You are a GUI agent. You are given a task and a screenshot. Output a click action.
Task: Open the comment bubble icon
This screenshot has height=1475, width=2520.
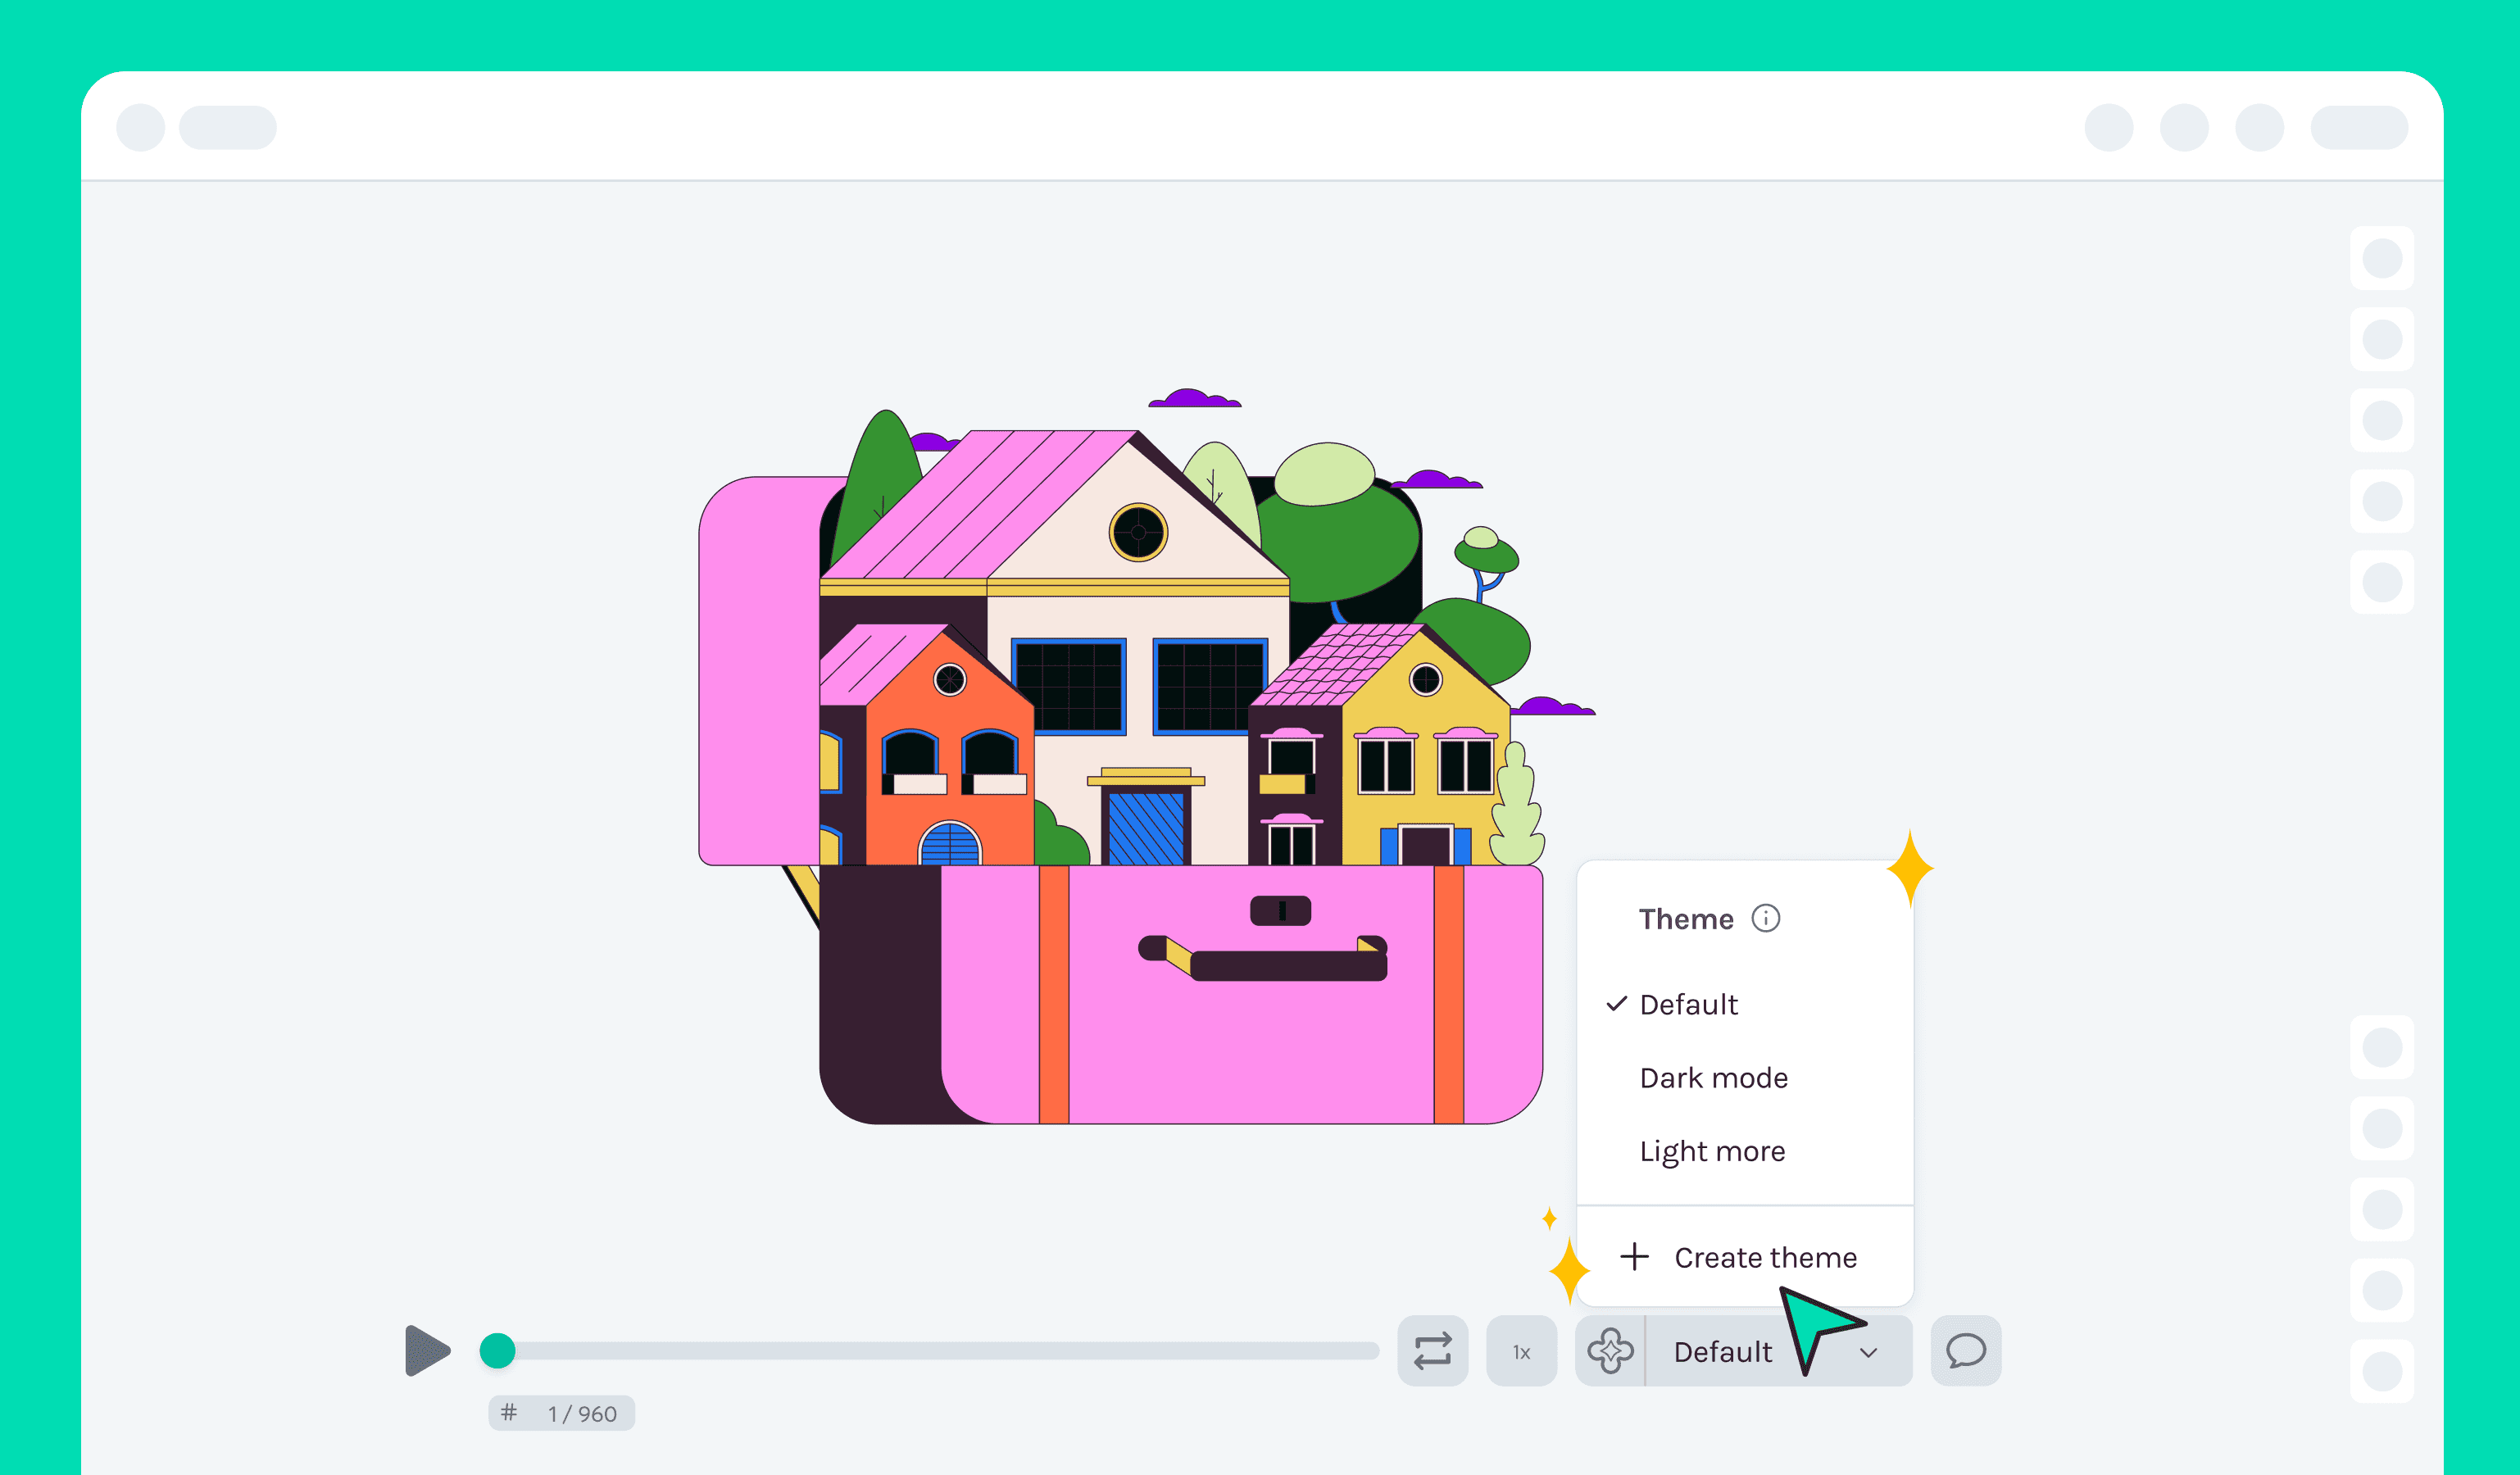(1964, 1351)
